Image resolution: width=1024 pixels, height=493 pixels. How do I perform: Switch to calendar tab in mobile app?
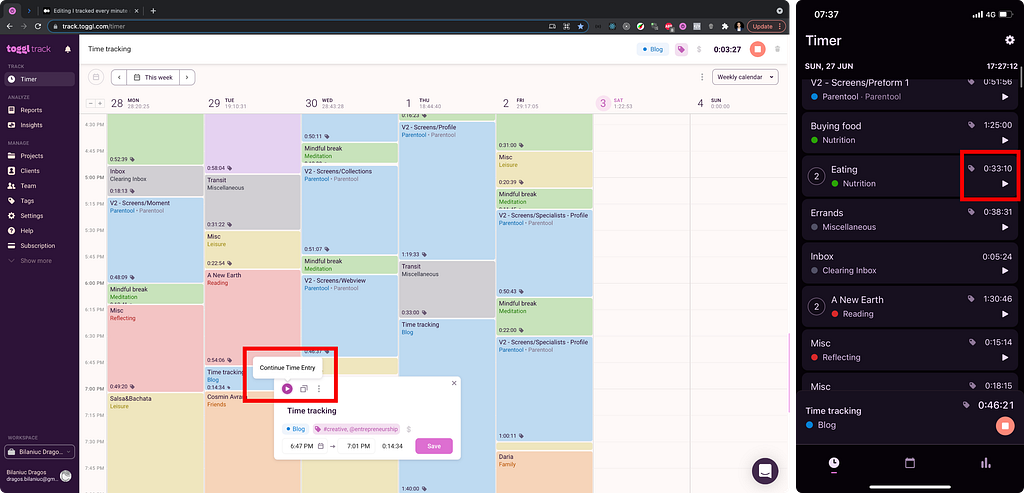[909, 463]
